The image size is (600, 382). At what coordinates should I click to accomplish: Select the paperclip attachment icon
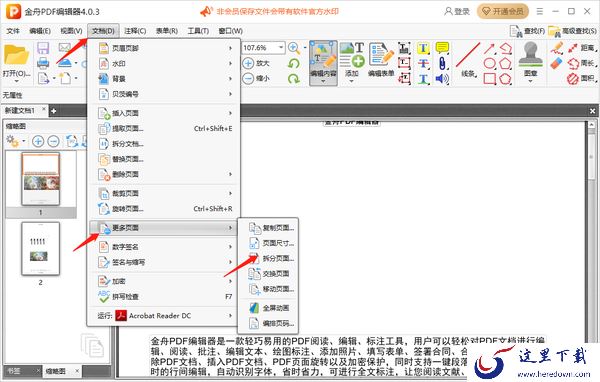coord(442,63)
